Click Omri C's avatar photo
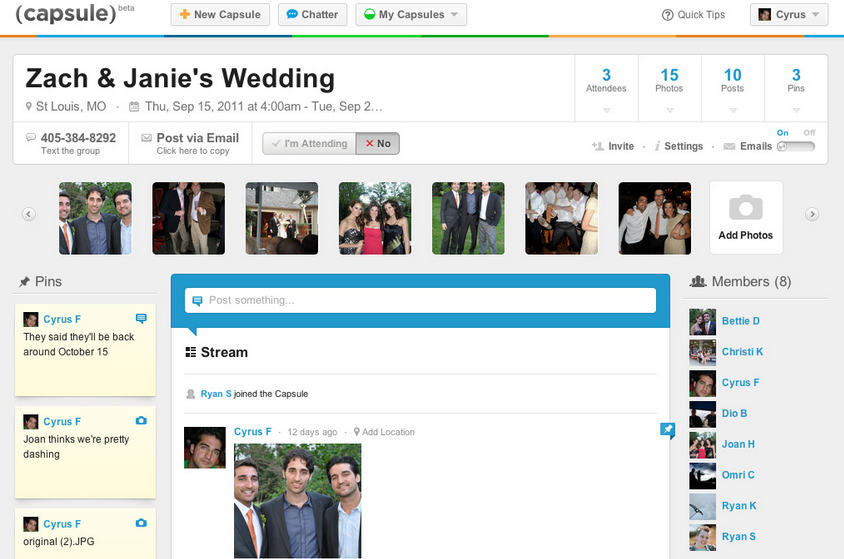 click(x=703, y=476)
